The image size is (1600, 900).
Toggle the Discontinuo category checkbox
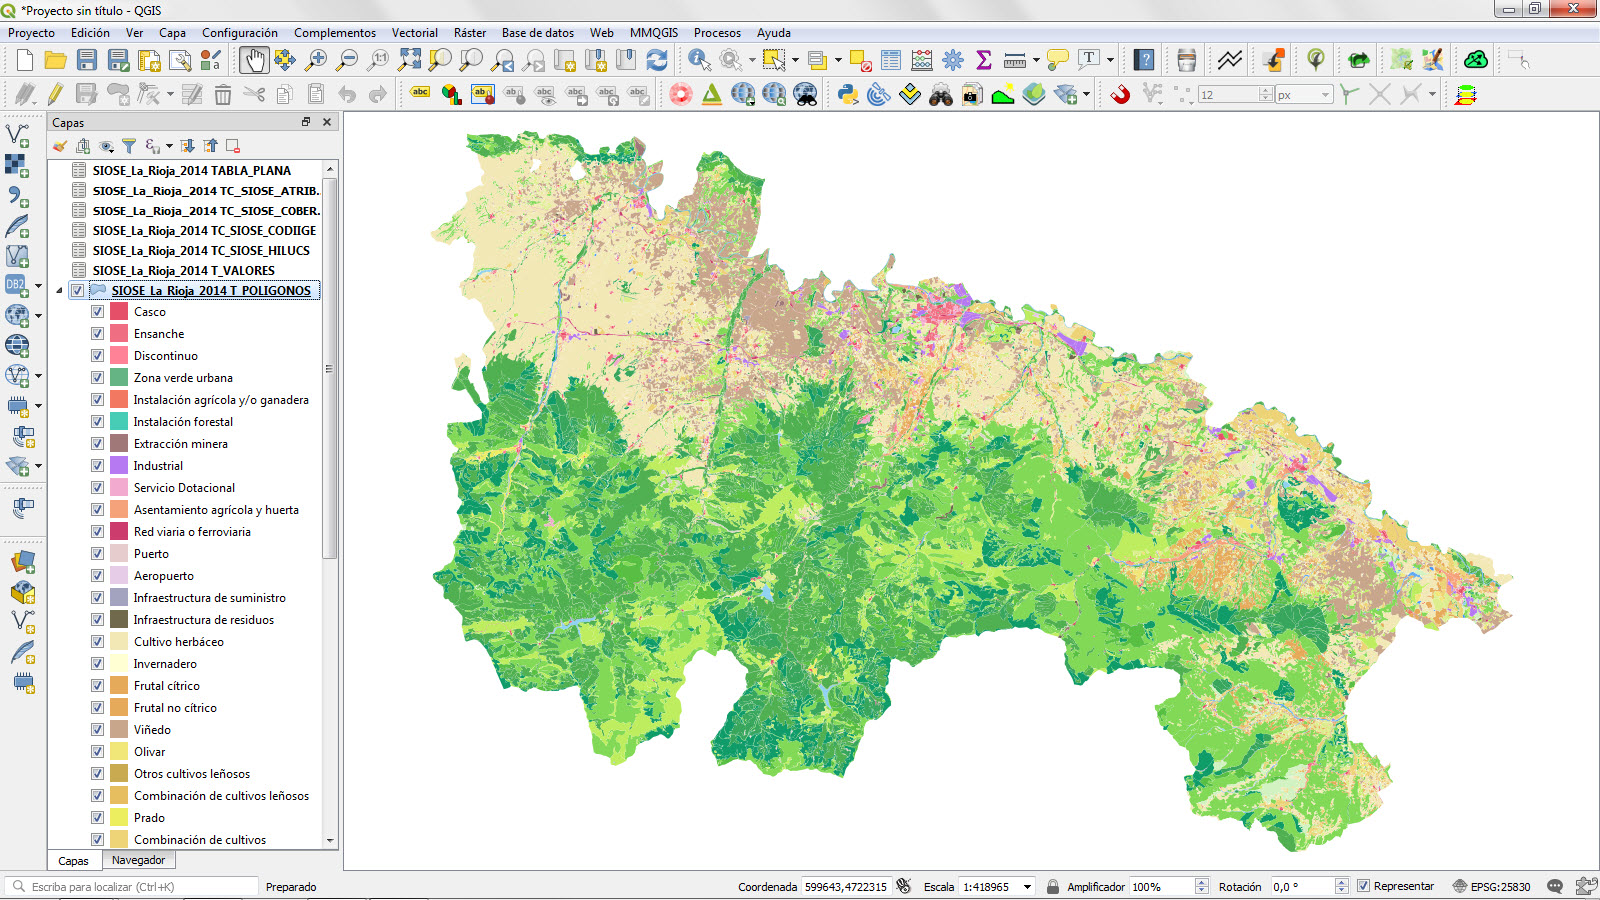[97, 356]
